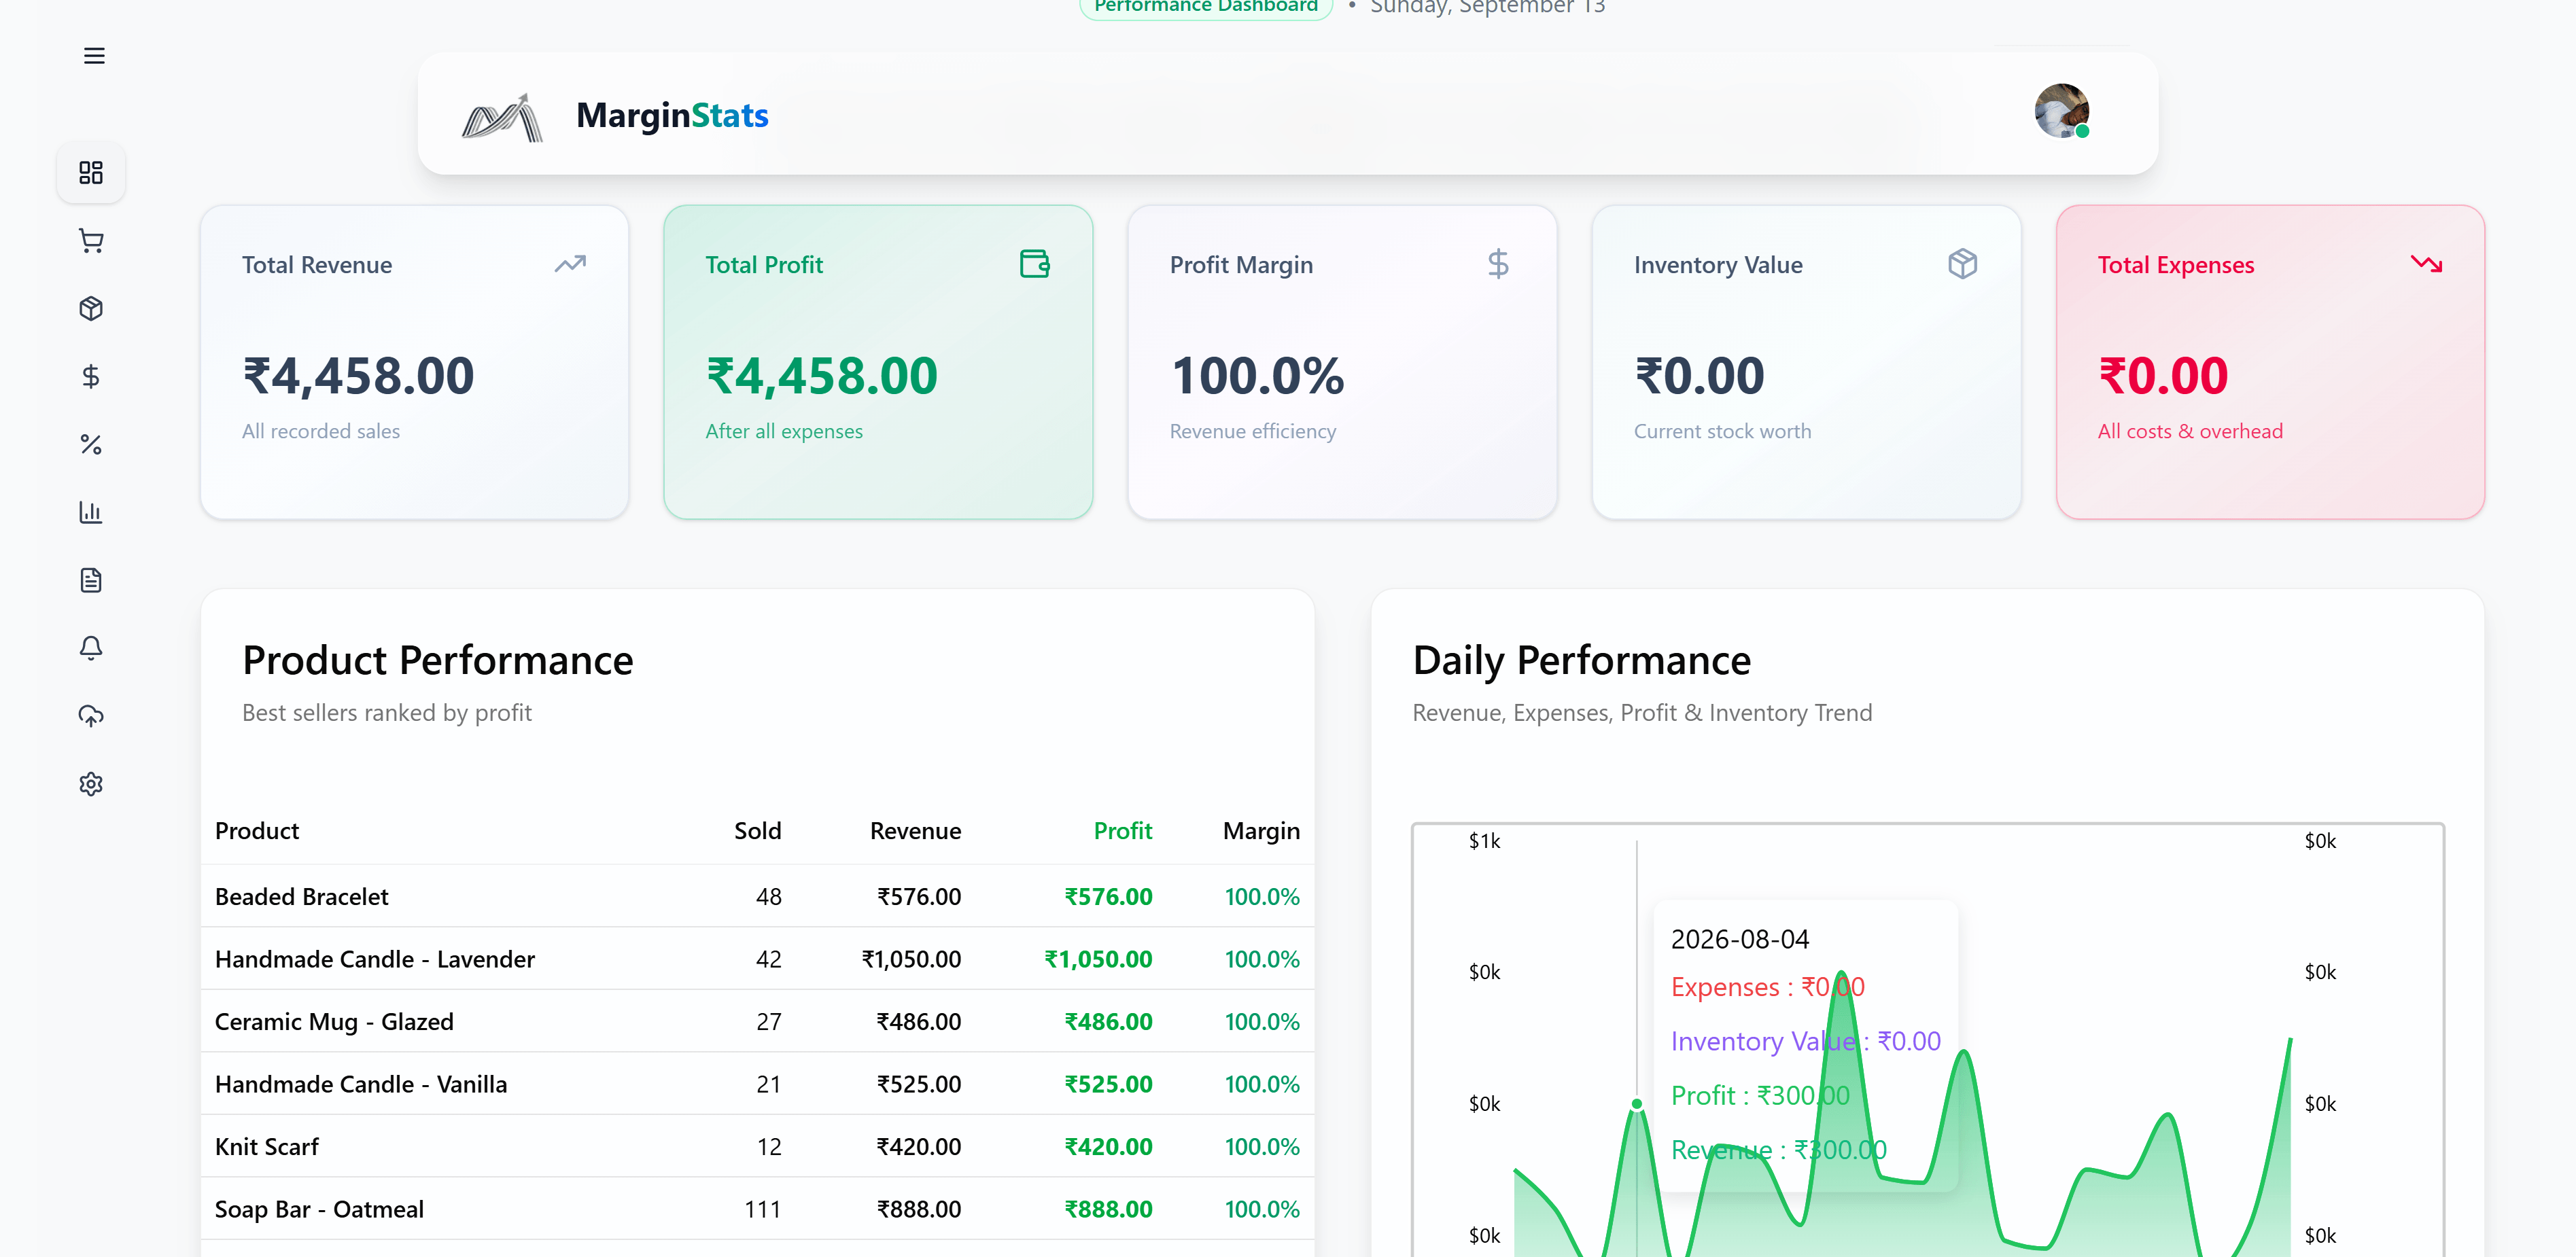Click the Sold column header
2576x1257 pixels.
[758, 831]
